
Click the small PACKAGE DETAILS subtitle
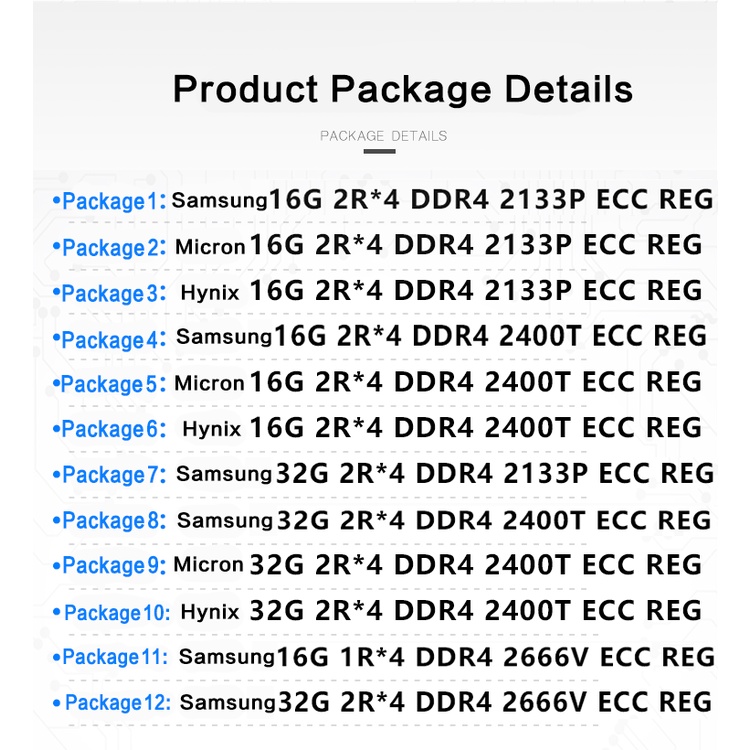tap(383, 136)
